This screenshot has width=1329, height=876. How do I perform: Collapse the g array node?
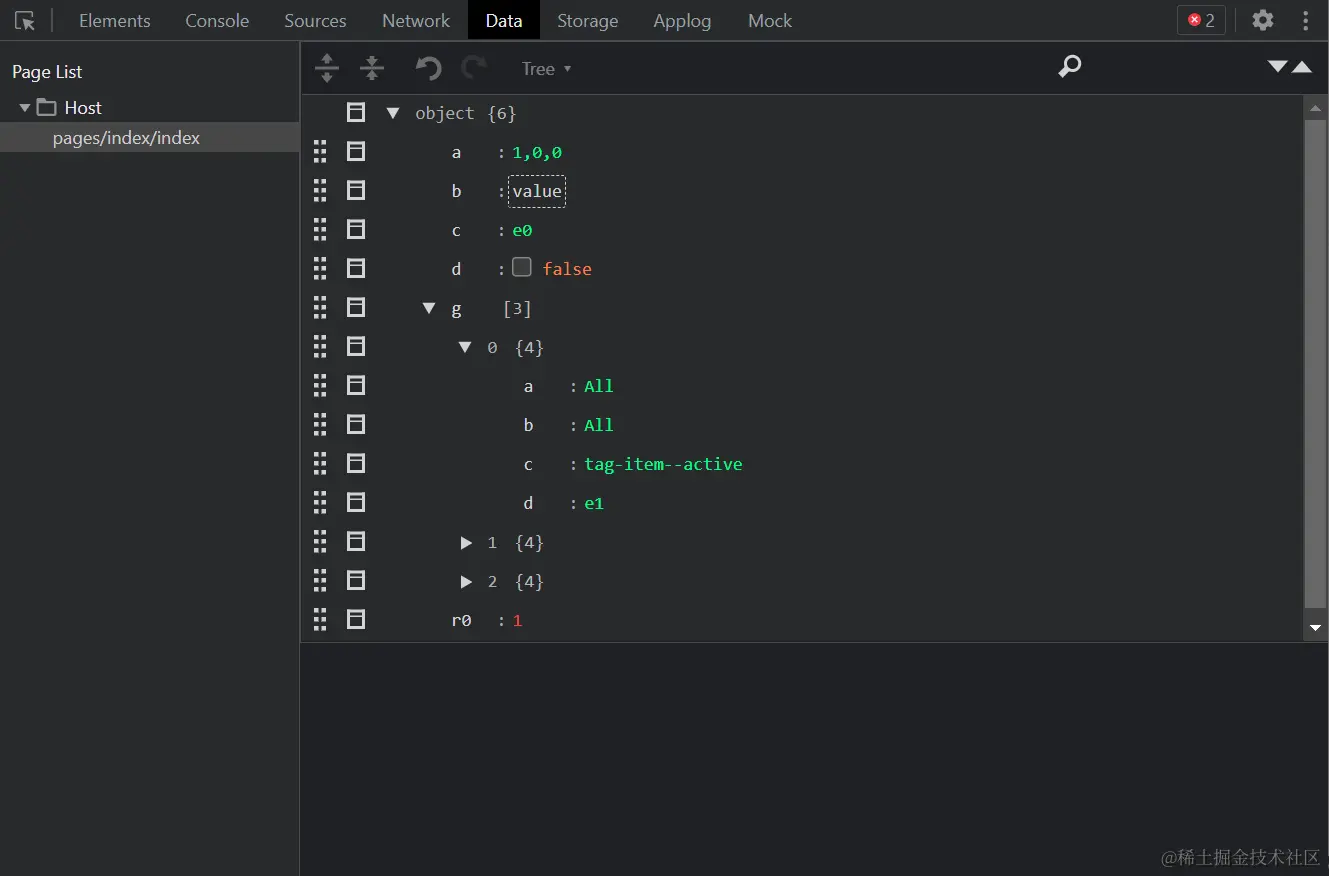coord(429,308)
